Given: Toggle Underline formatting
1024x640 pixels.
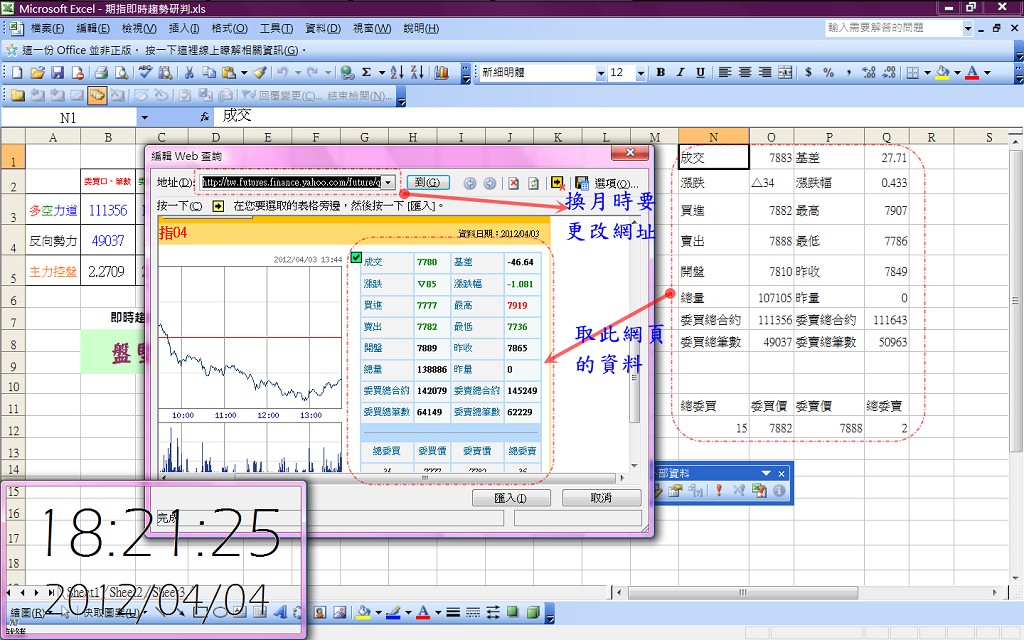Looking at the screenshot, I should 700,72.
